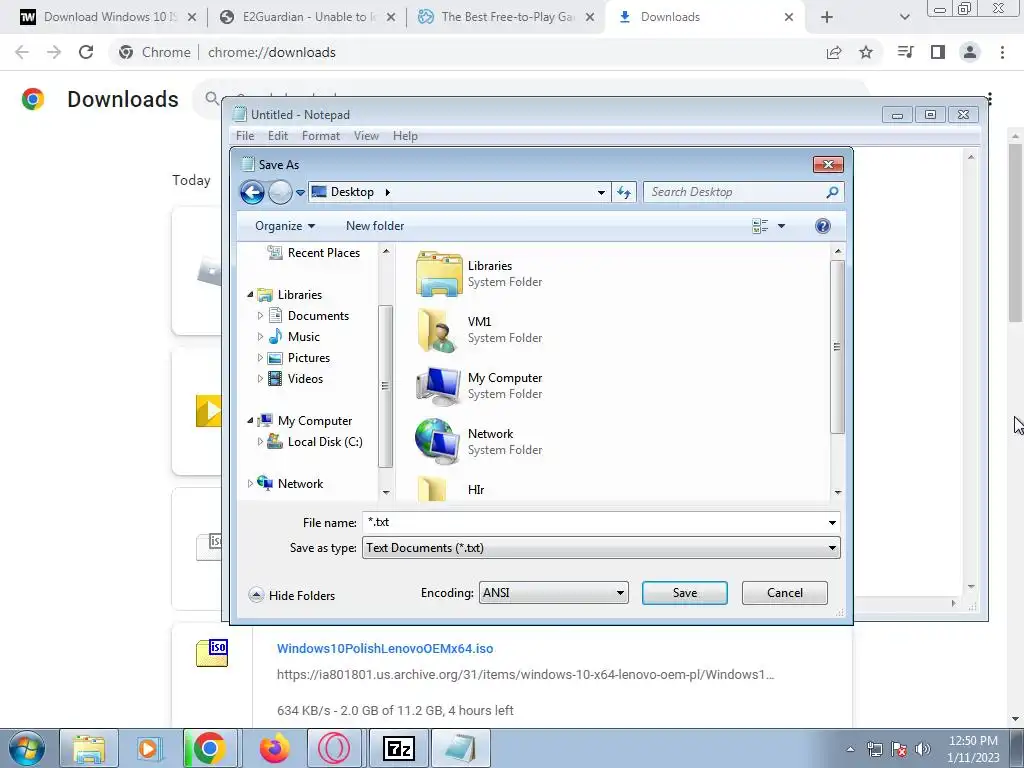Open Notepad's Edit menu

[278, 136]
